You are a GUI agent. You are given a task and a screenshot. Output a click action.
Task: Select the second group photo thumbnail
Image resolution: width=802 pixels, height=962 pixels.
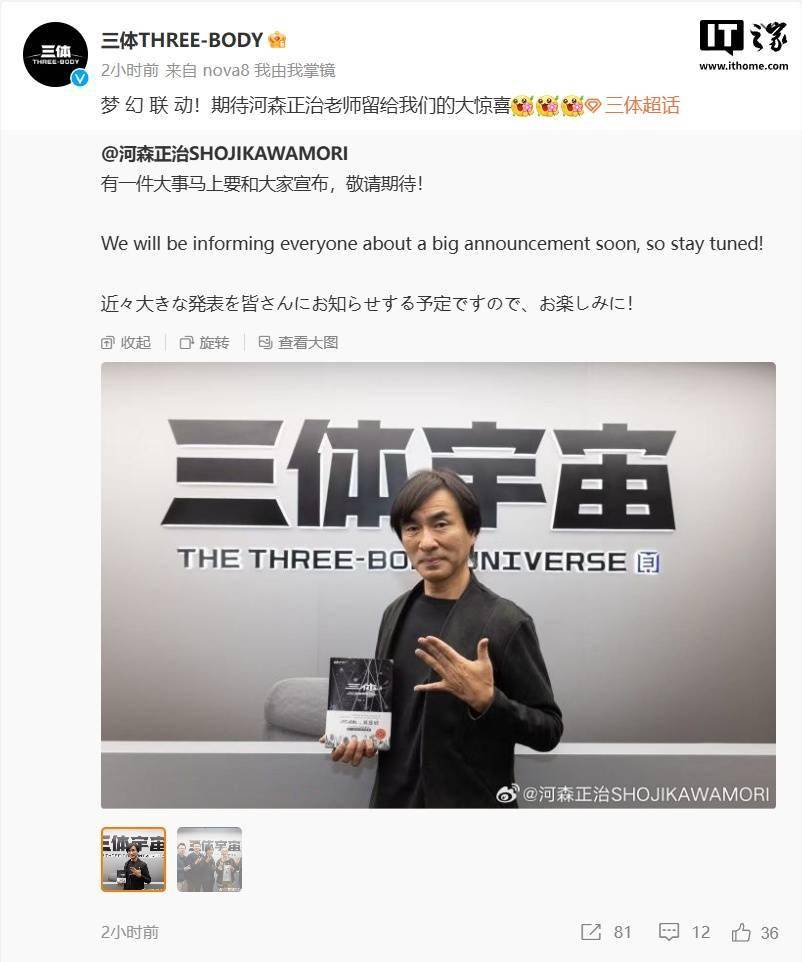(x=209, y=859)
